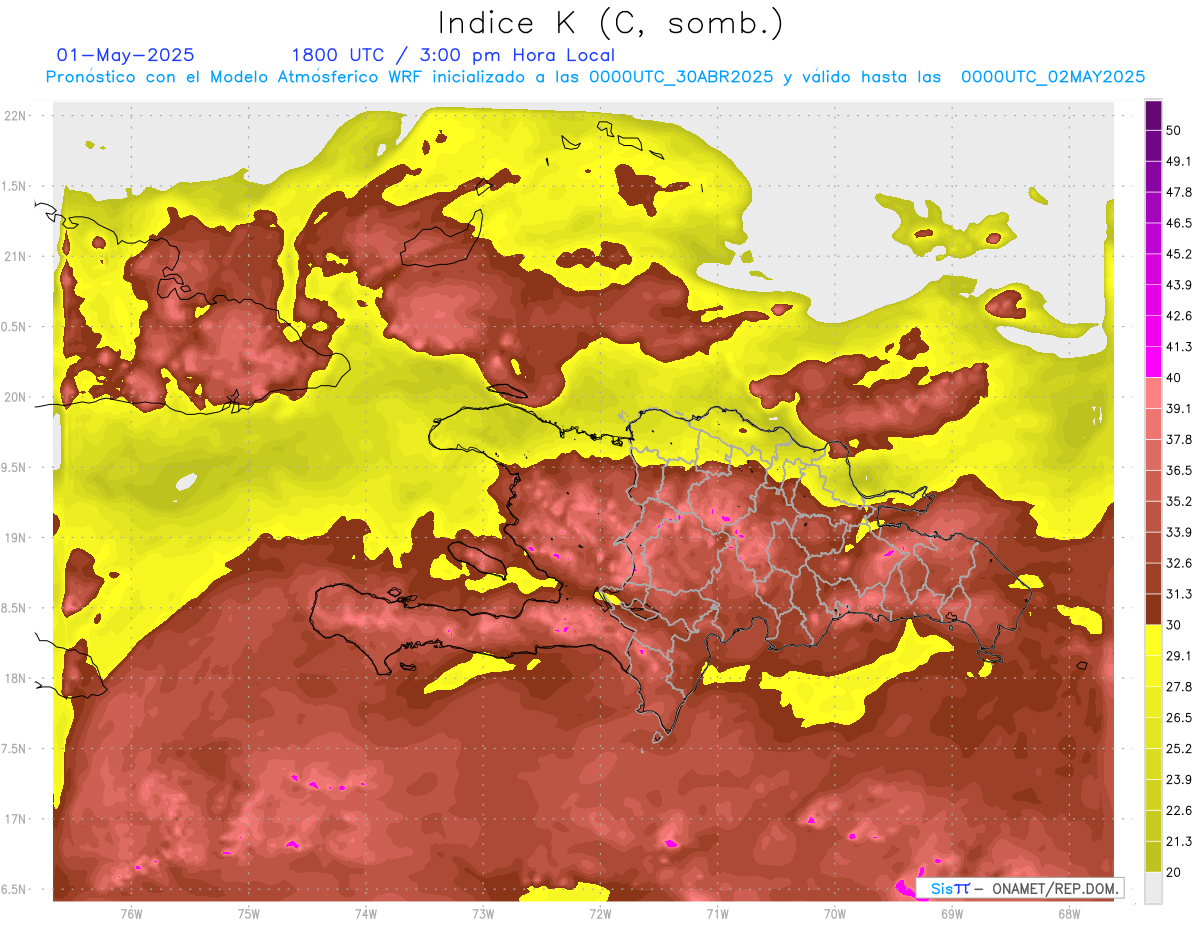Click the colorbar value "41.3"
1200x927 pixels.
pos(1179,347)
